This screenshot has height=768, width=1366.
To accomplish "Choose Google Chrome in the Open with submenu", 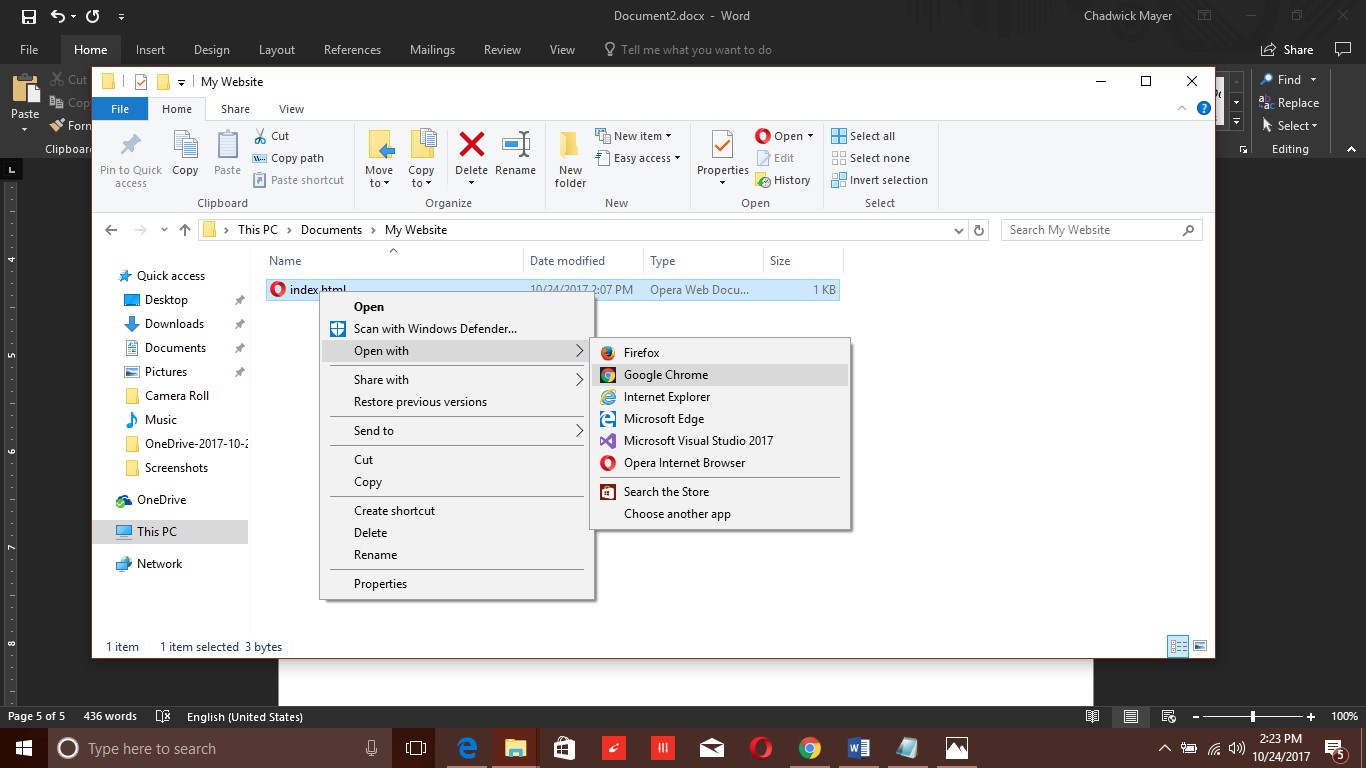I will 720,375.
